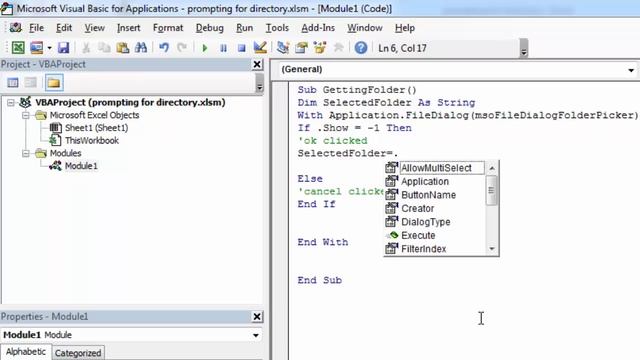Open the Window menu

365,28
